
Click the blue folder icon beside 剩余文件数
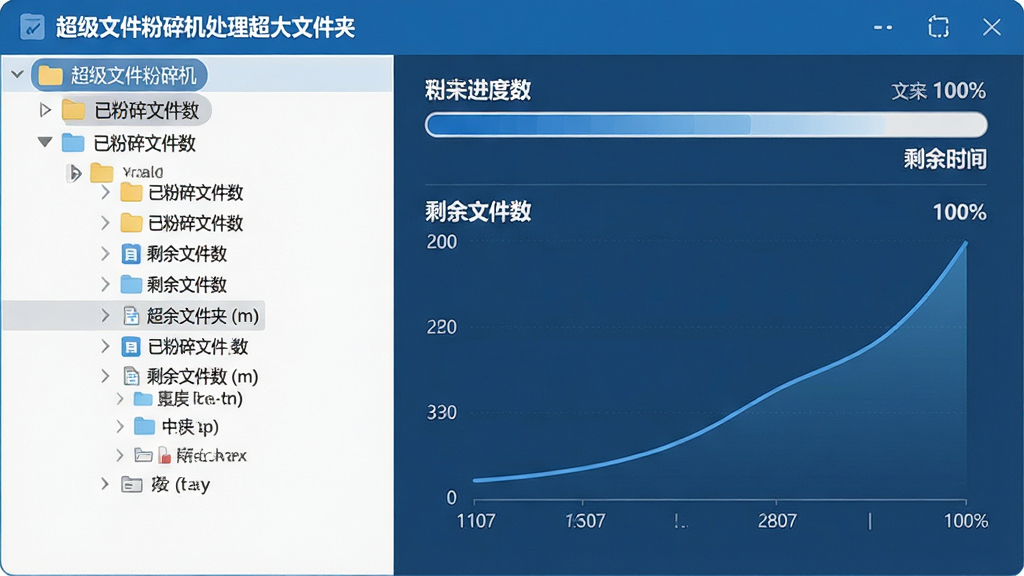point(131,284)
